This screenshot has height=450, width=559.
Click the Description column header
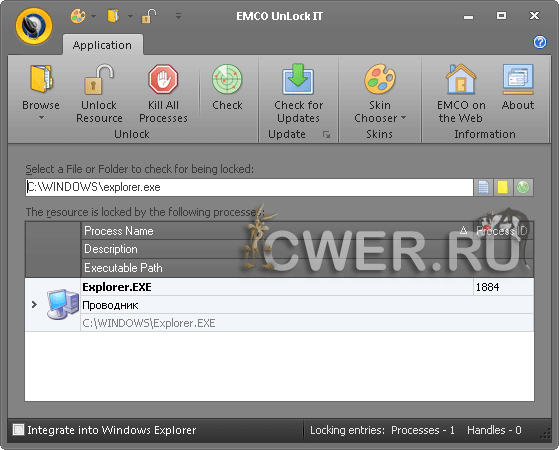[307, 249]
